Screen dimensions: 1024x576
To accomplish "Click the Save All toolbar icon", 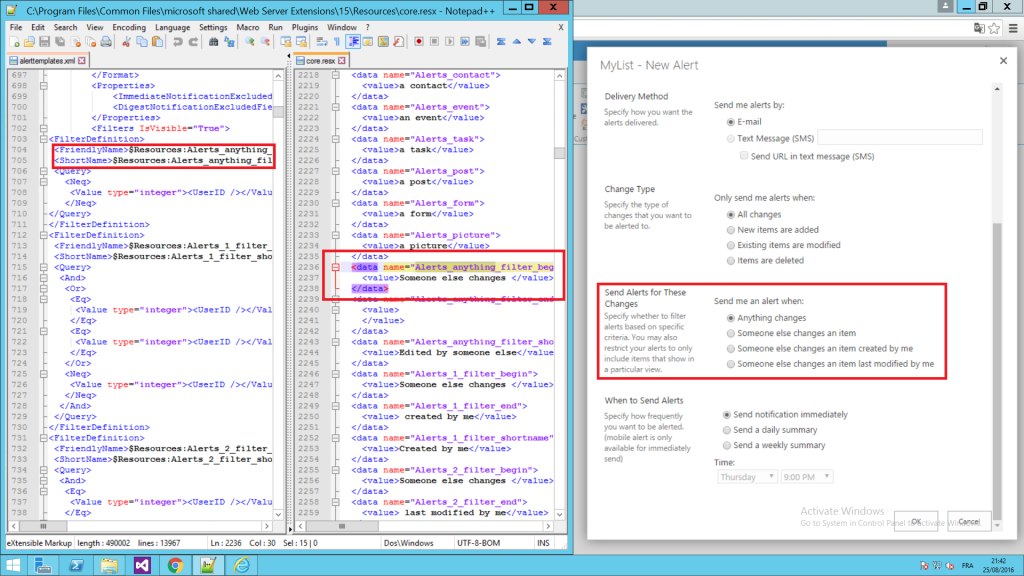I will click(x=60, y=42).
